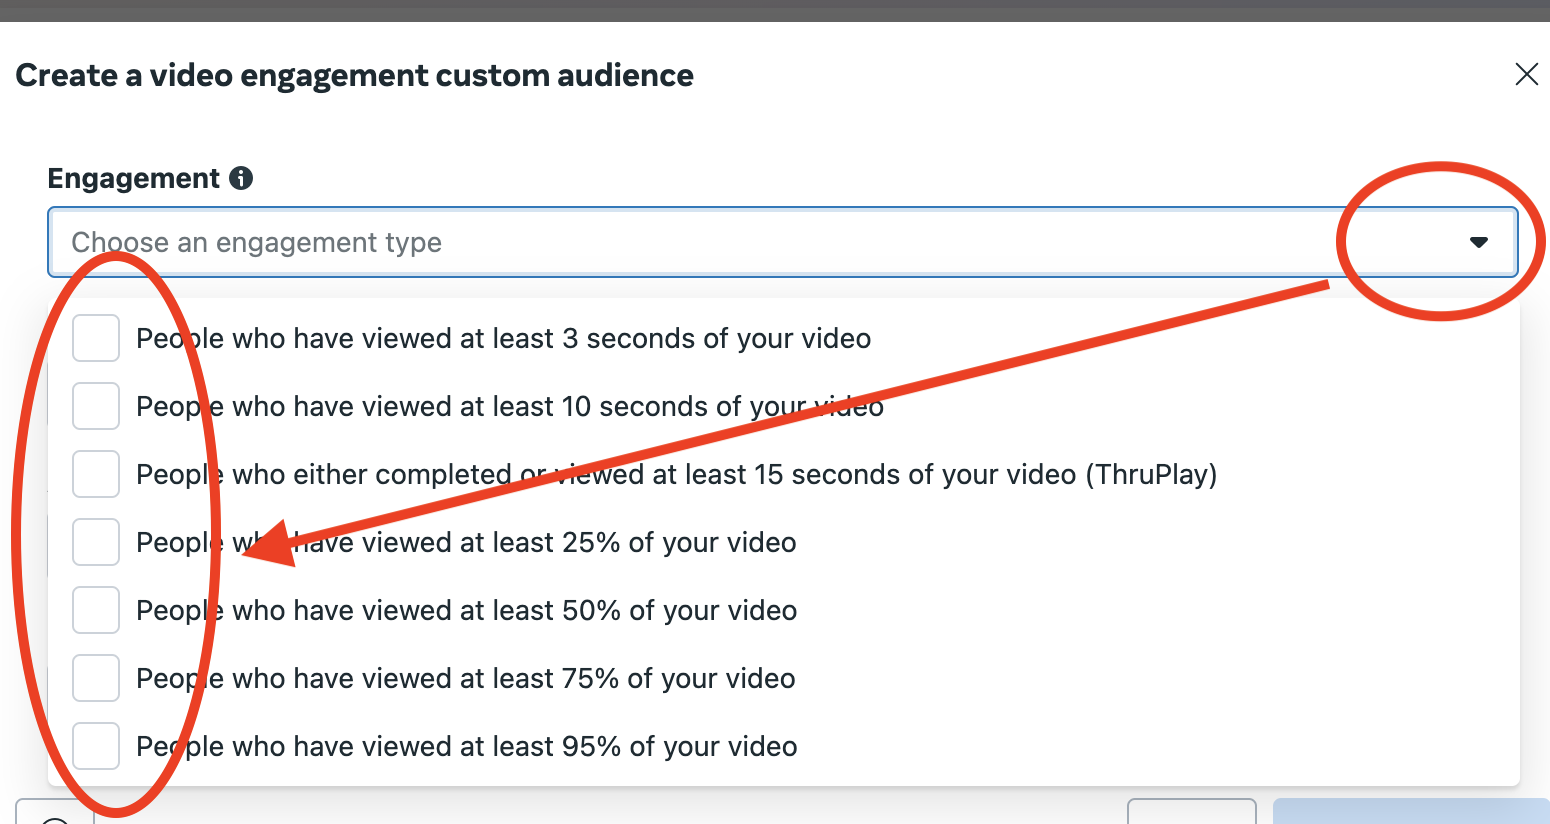Select 'viewed at least 25%' option text
The height and width of the screenshot is (824, 1550).
pyautogui.click(x=466, y=543)
